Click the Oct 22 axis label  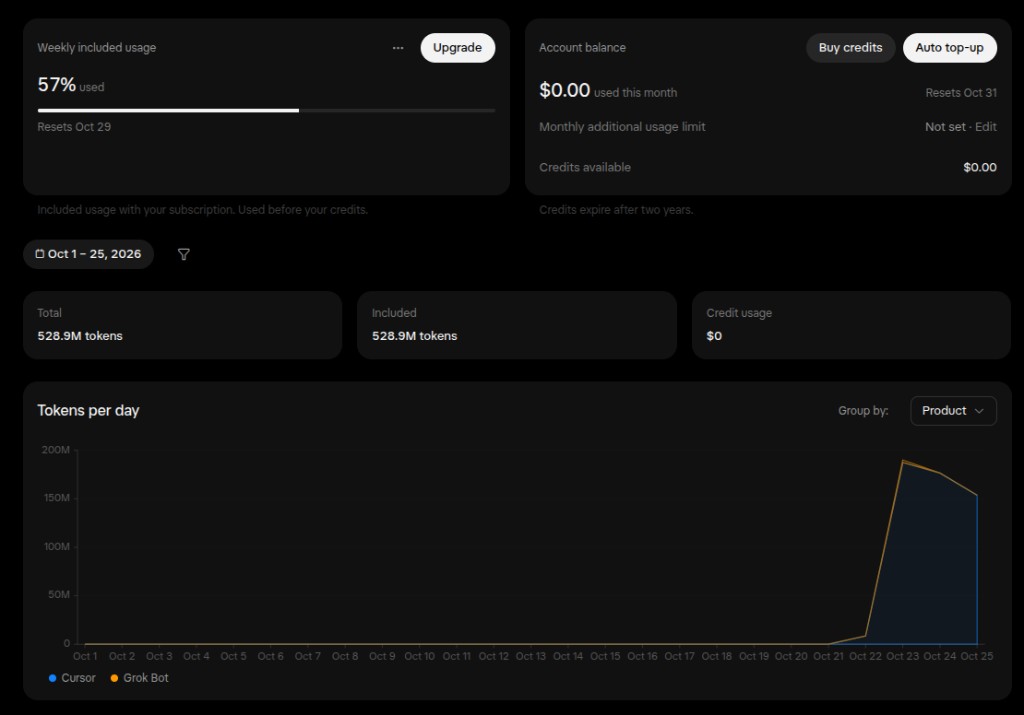(865, 656)
